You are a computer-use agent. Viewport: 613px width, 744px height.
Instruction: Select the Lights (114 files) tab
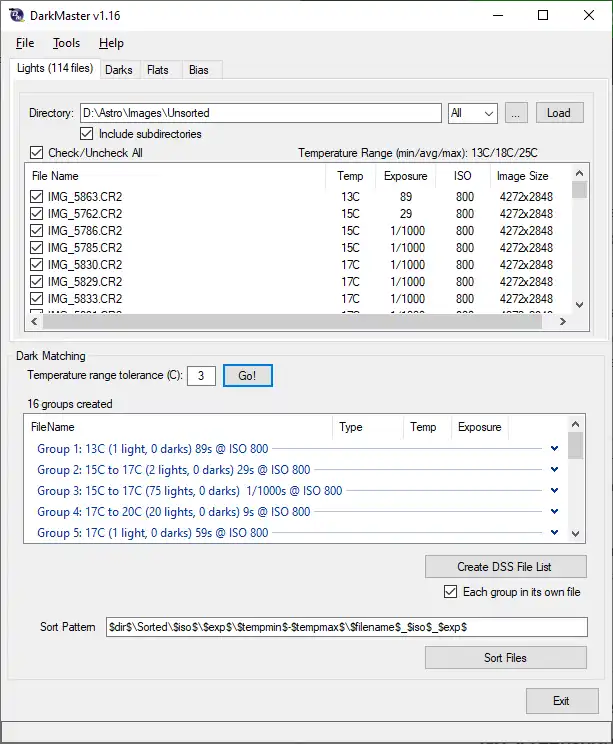[x=55, y=68]
